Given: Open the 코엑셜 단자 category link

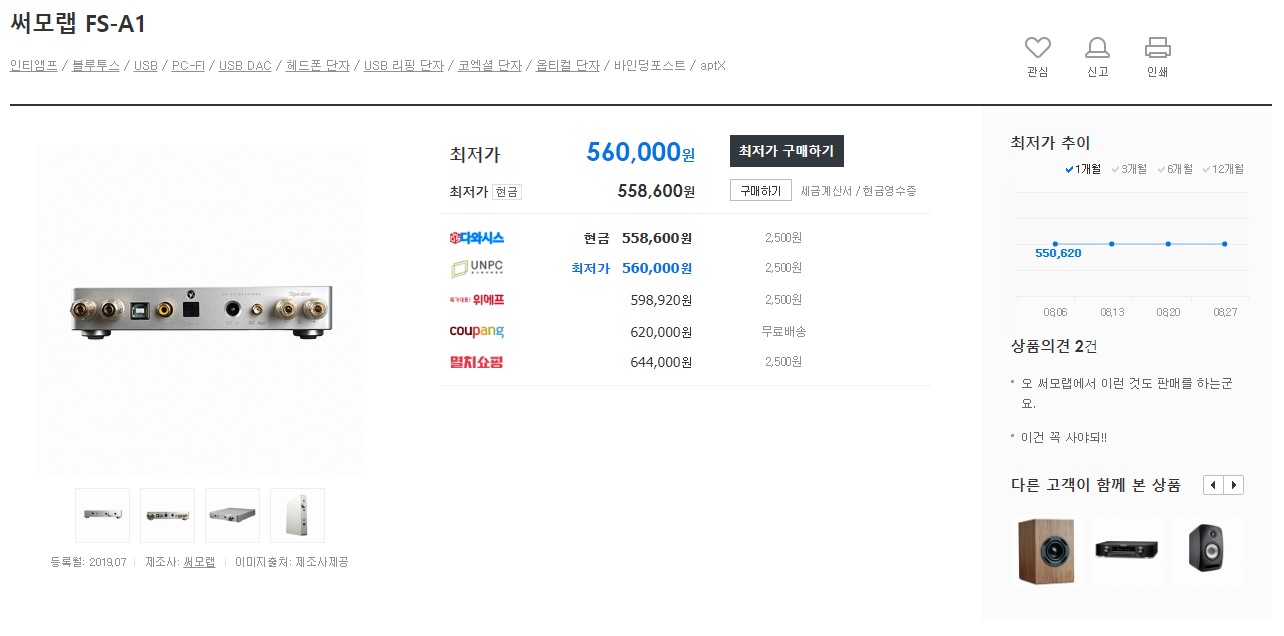Looking at the screenshot, I should 490,66.
